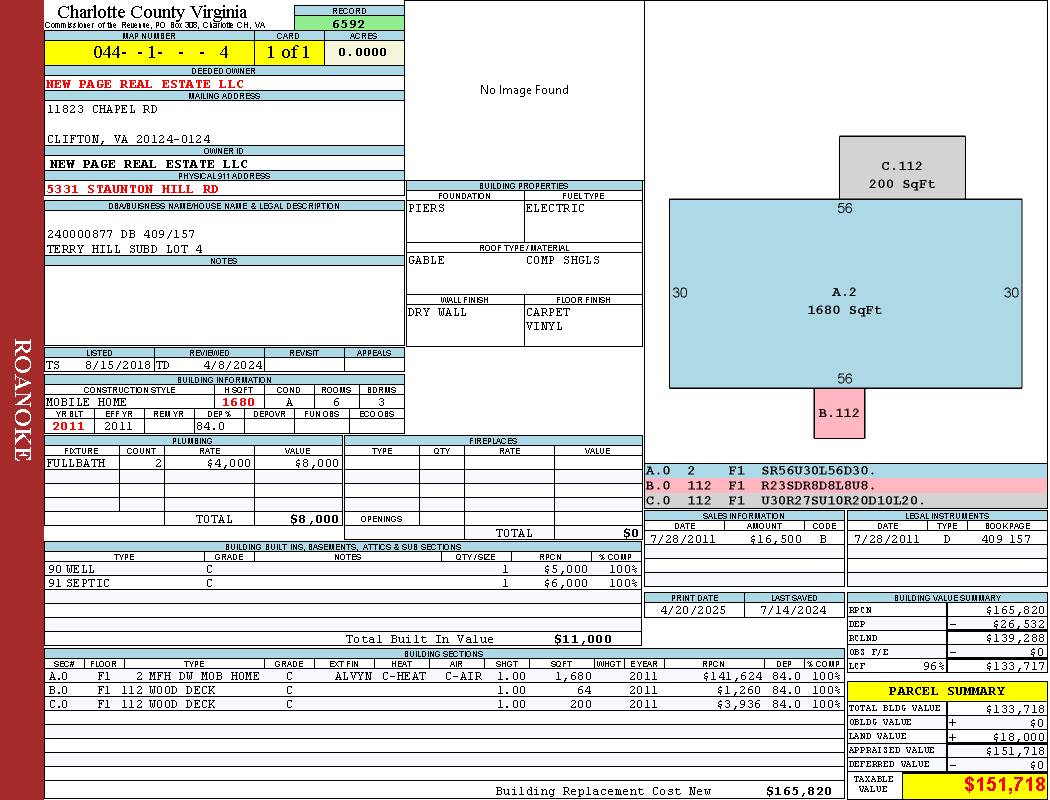1050x800 pixels.
Task: Click the "1 of 1" card indicator
Action: (x=288, y=52)
